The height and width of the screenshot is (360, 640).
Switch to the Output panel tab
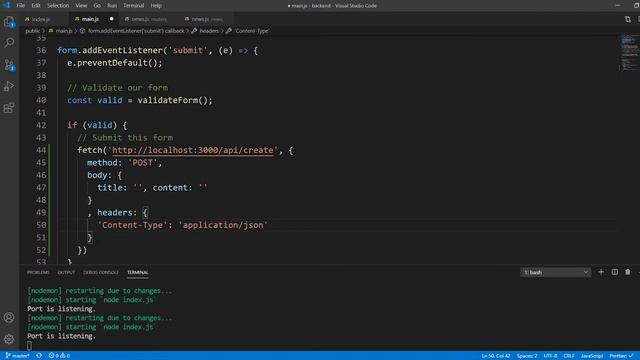click(66, 272)
